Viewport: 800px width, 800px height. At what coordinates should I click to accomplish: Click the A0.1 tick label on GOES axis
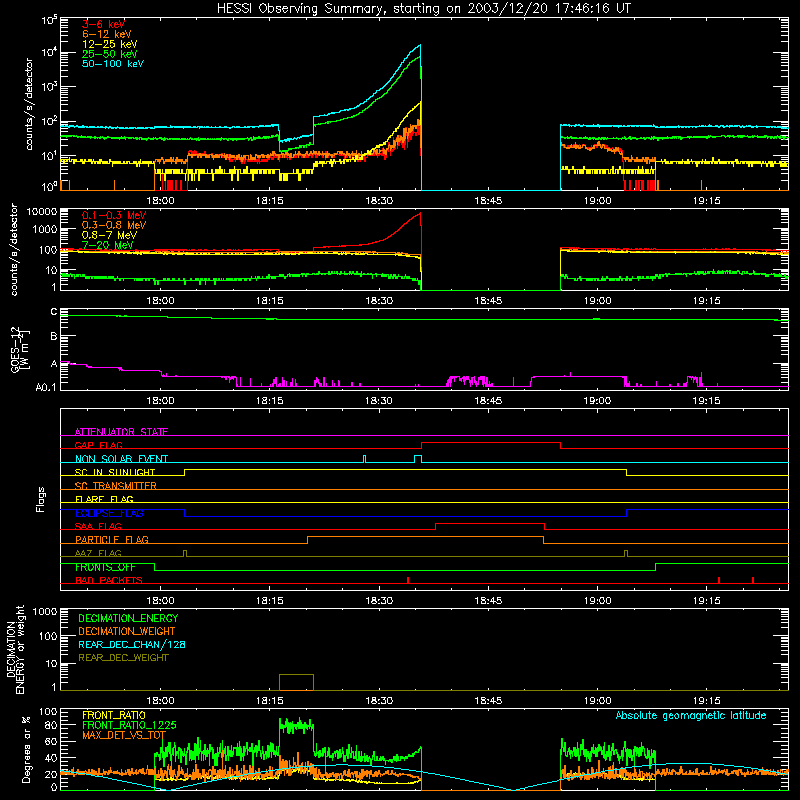coord(46,388)
